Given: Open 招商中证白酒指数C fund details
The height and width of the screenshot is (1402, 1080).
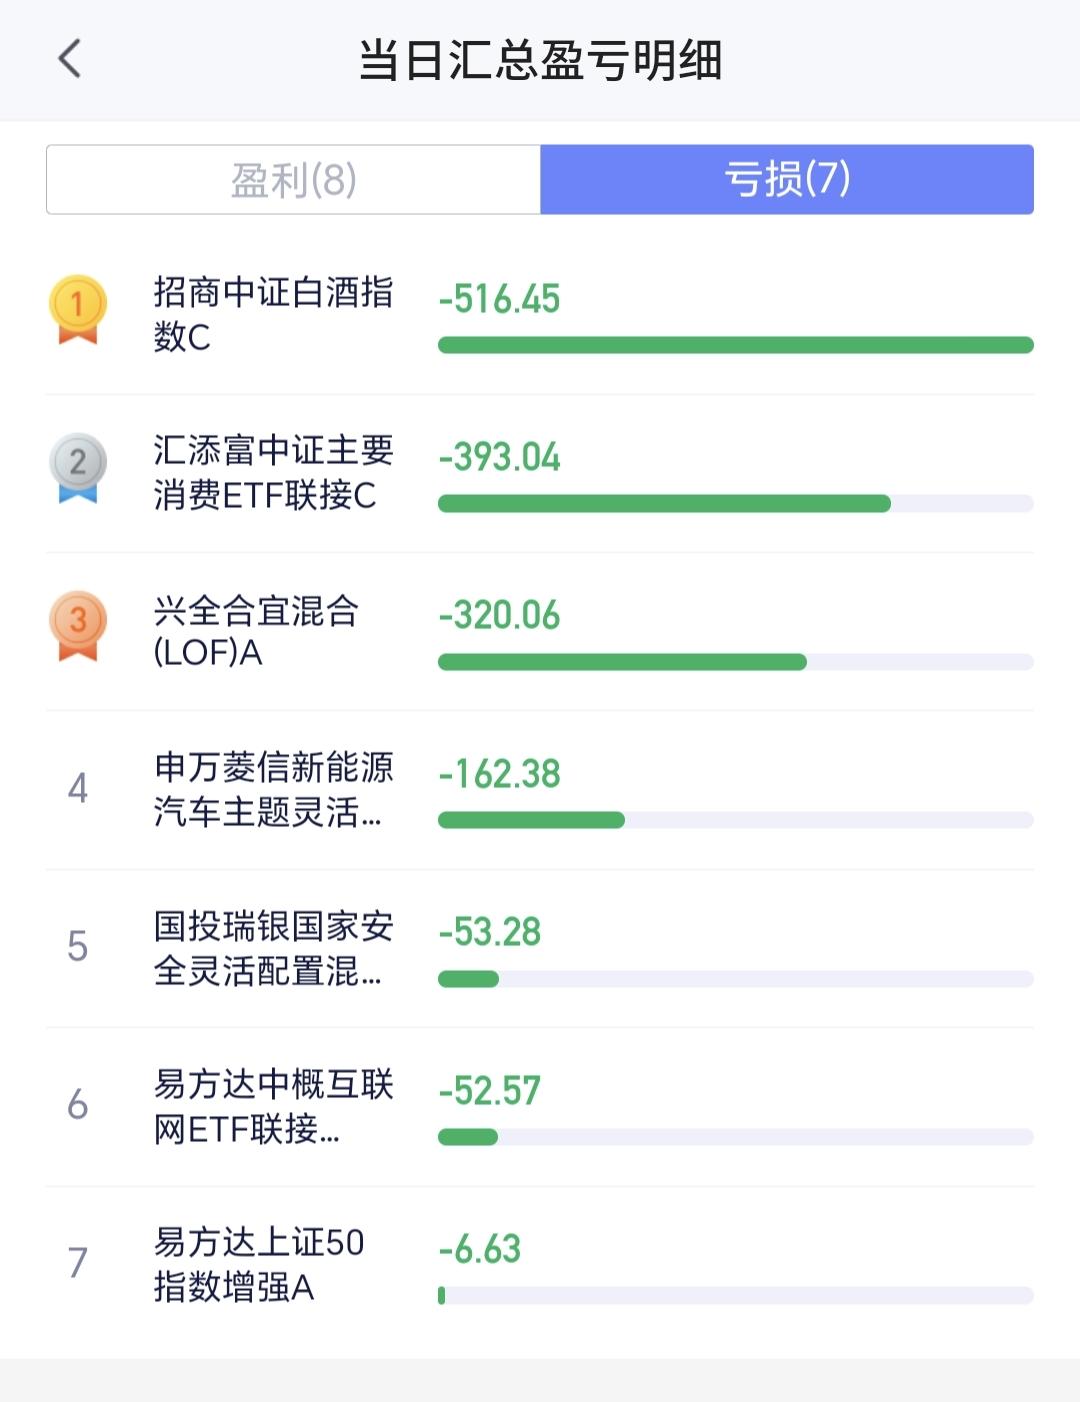Looking at the screenshot, I should coord(272,314).
